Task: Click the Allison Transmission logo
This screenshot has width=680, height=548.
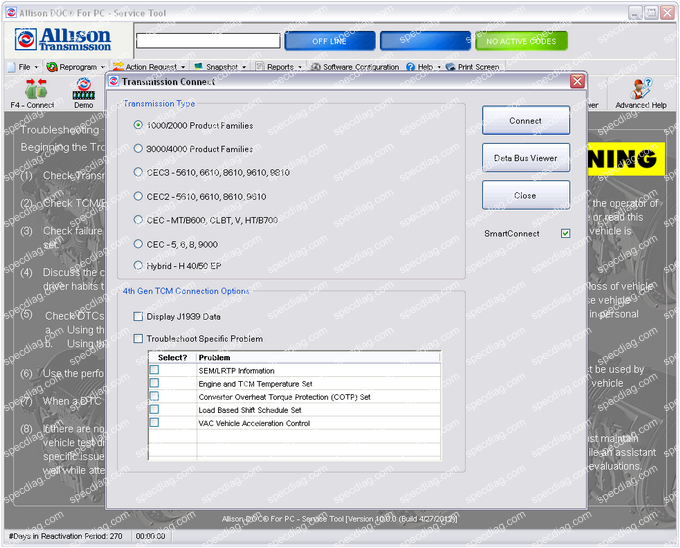Action: [66, 39]
